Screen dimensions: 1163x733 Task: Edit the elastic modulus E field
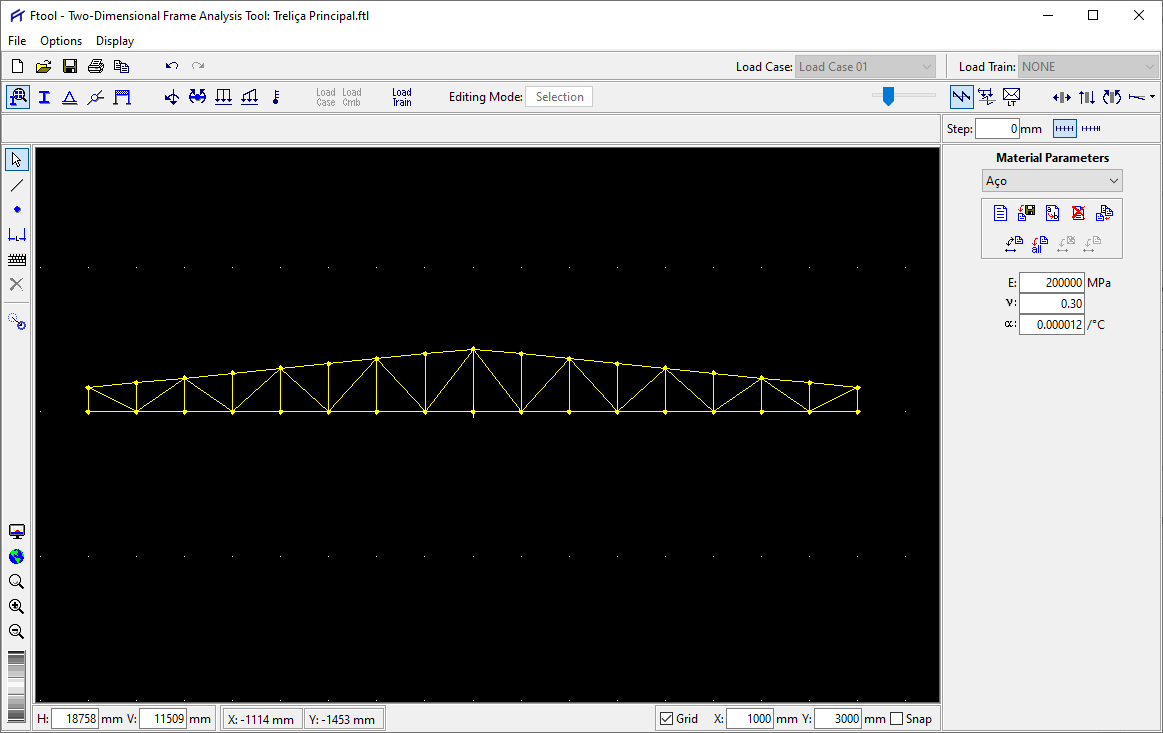[1052, 283]
